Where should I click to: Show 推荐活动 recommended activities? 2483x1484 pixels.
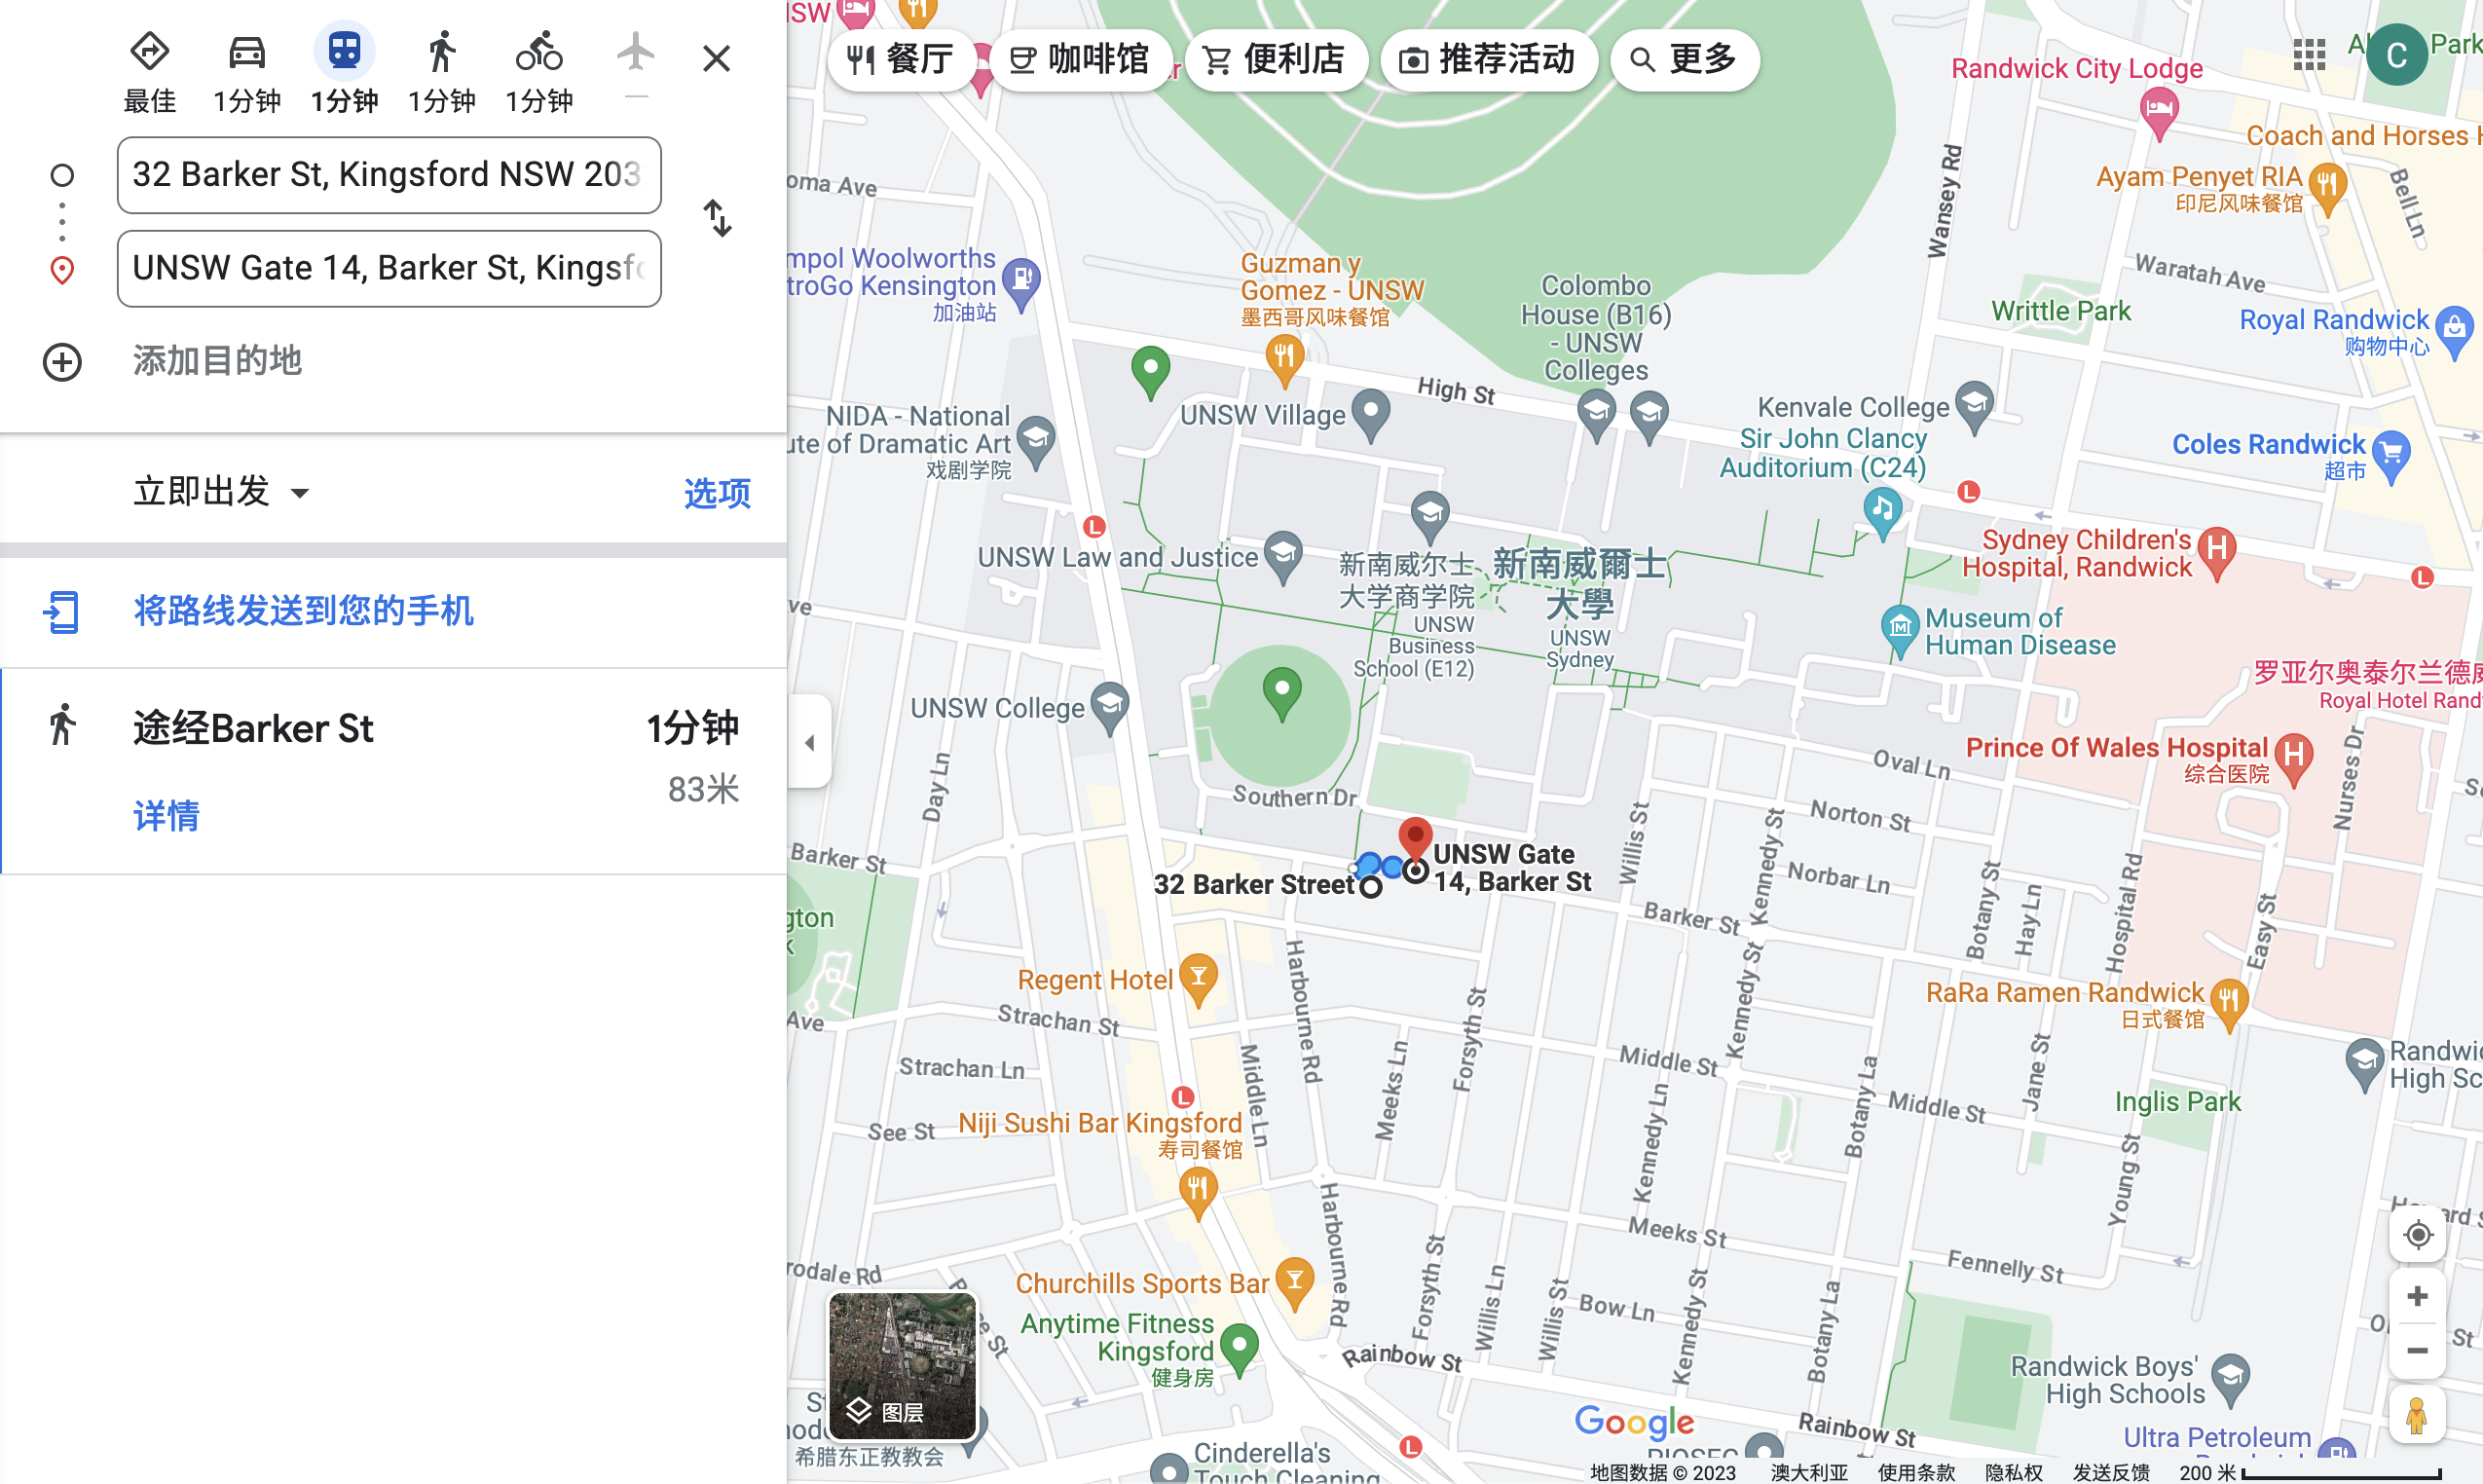(1487, 60)
